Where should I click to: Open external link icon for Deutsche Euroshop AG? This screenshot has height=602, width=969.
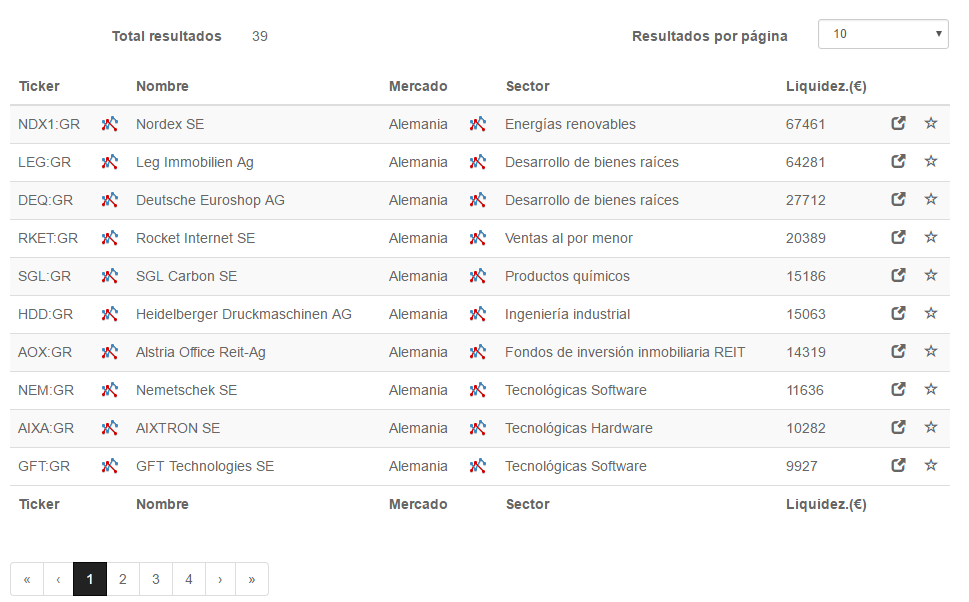(x=899, y=200)
